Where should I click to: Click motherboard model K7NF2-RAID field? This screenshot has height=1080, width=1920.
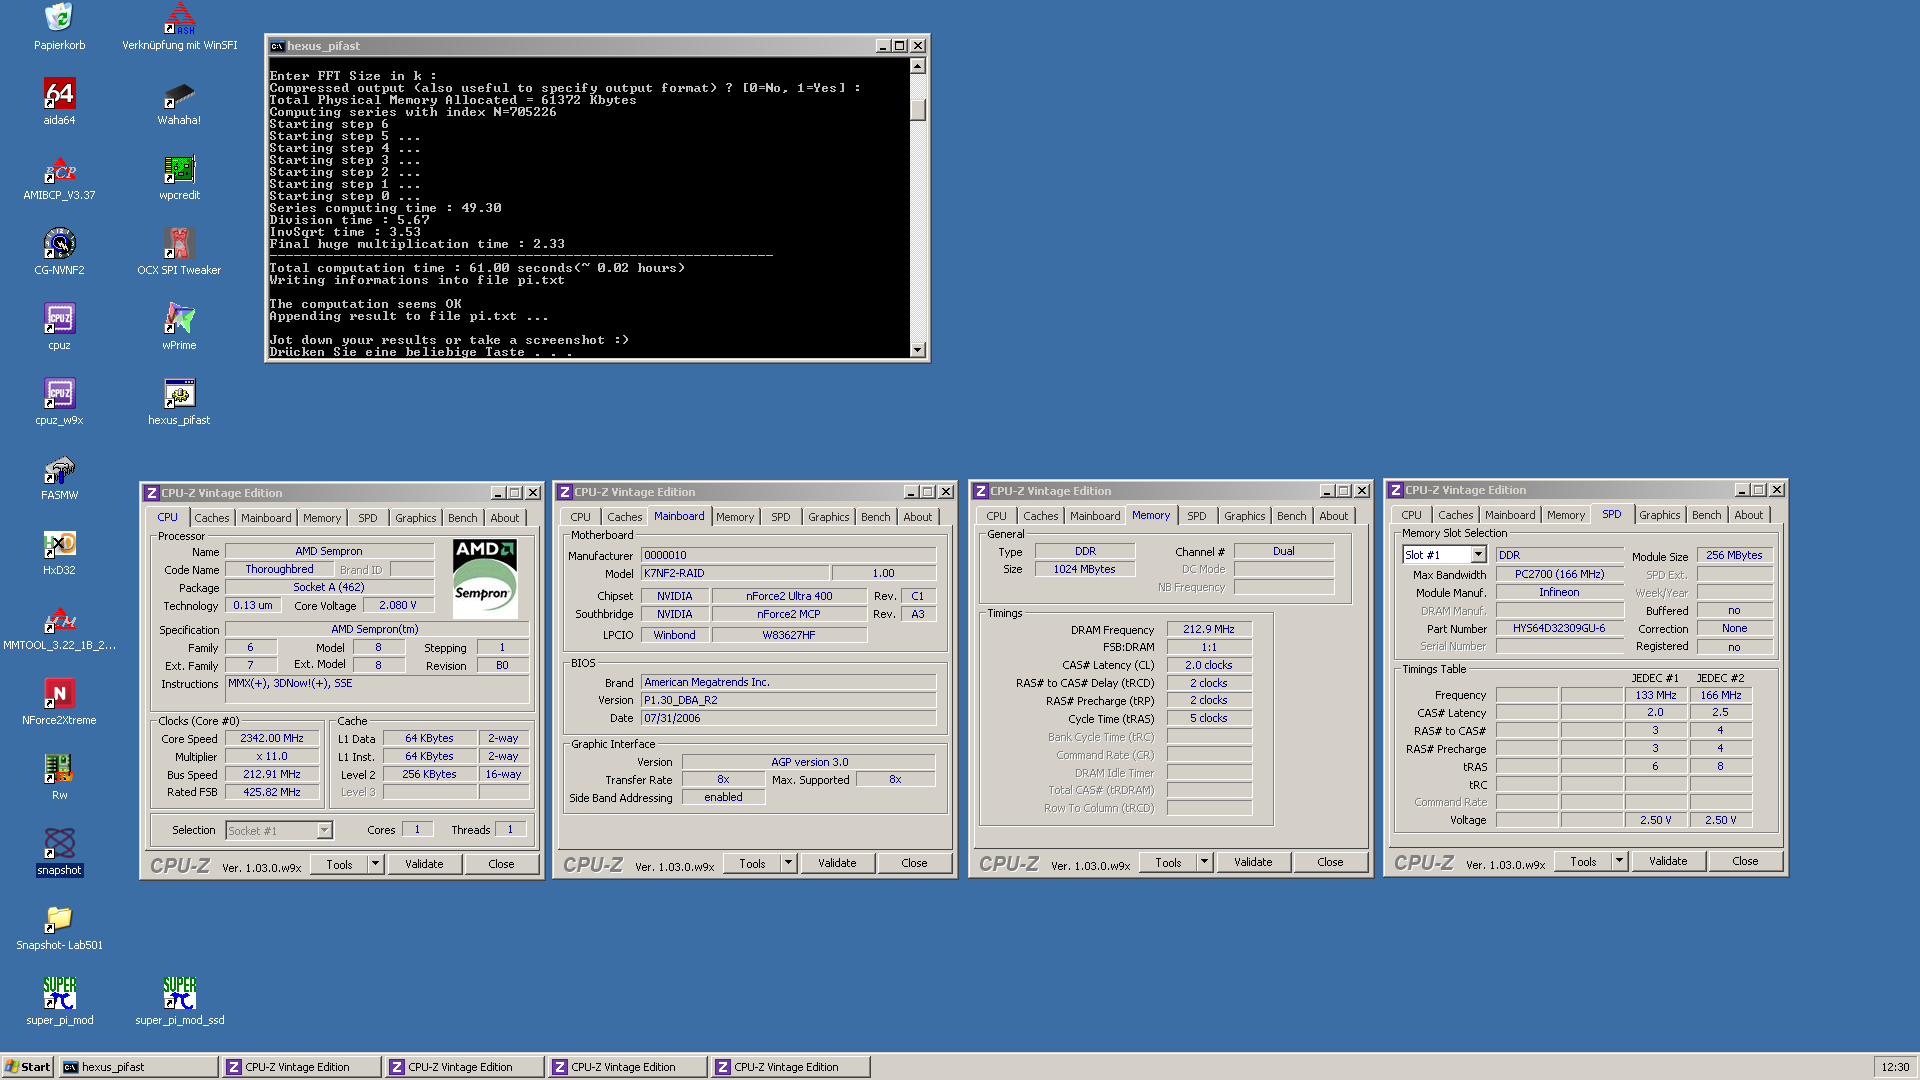[734, 574]
